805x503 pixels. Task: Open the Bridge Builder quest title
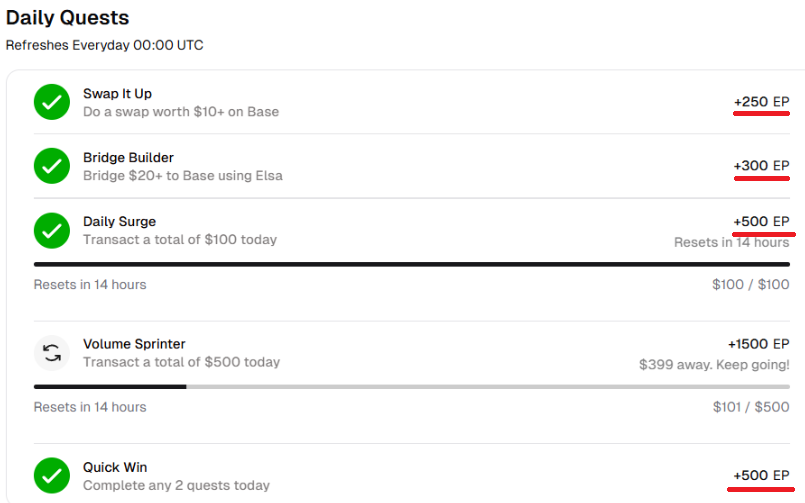pyautogui.click(x=128, y=158)
